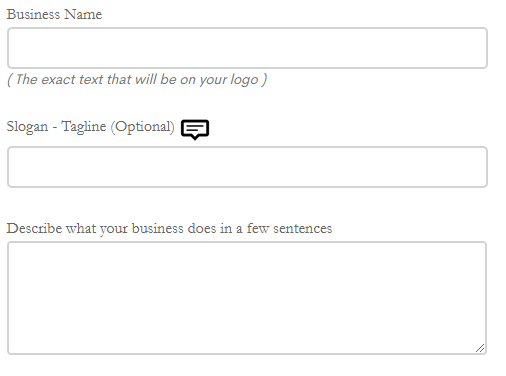The height and width of the screenshot is (376, 506).
Task: Click the words "will be" in the hint
Action: [156, 79]
